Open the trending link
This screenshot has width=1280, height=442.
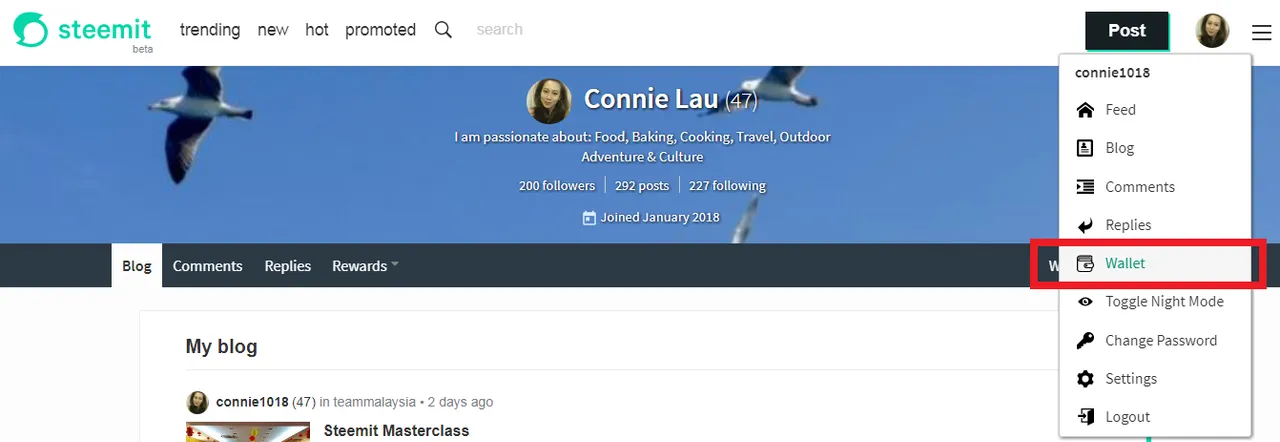pyautogui.click(x=210, y=30)
